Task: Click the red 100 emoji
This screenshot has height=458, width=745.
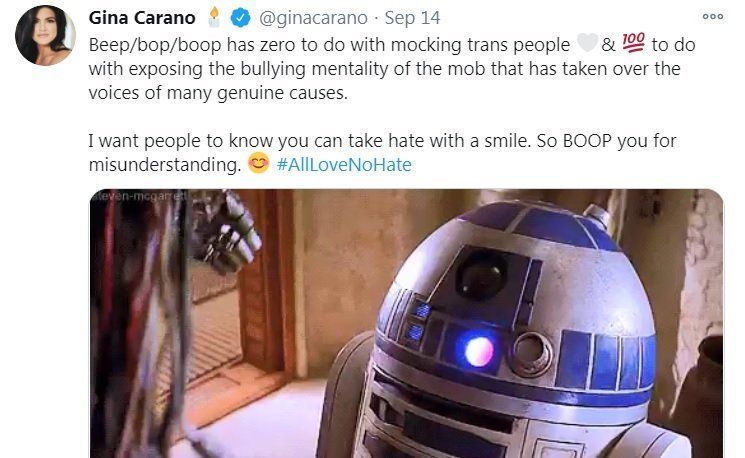Action: pos(633,42)
